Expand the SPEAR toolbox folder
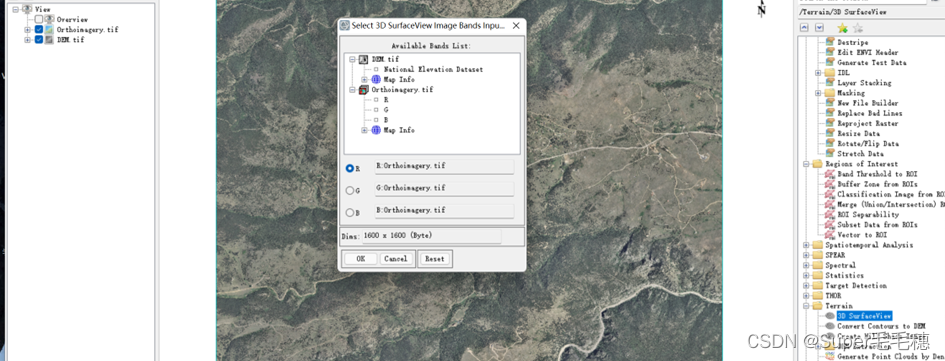 (806, 255)
